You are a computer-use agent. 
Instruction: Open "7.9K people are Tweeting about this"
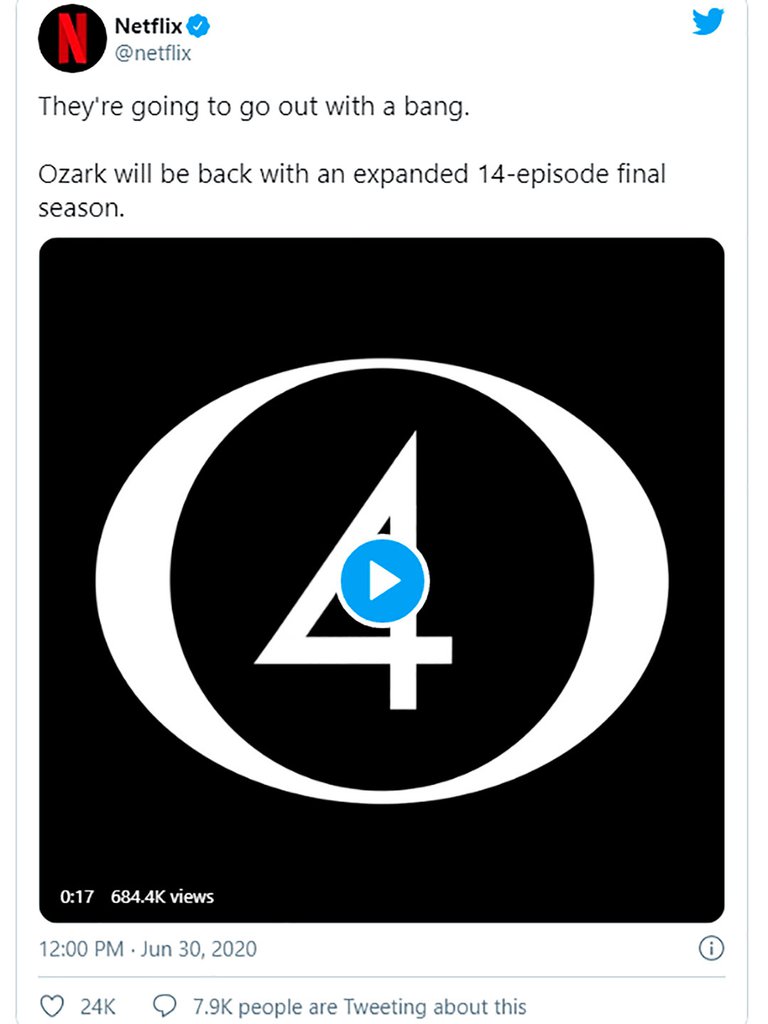(x=382, y=1006)
